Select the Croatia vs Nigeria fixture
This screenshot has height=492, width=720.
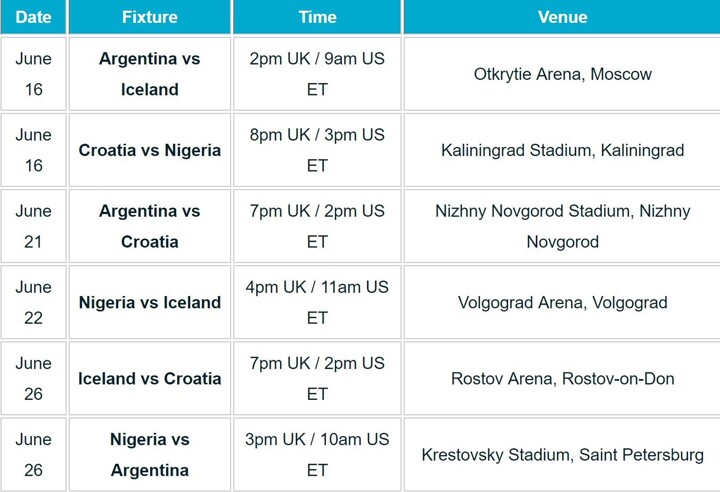149,150
